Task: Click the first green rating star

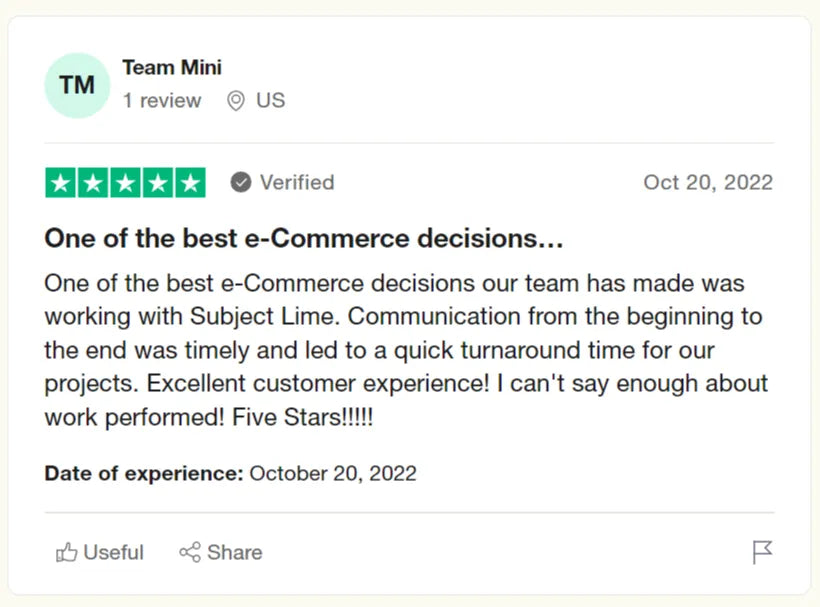Action: pos(61,183)
